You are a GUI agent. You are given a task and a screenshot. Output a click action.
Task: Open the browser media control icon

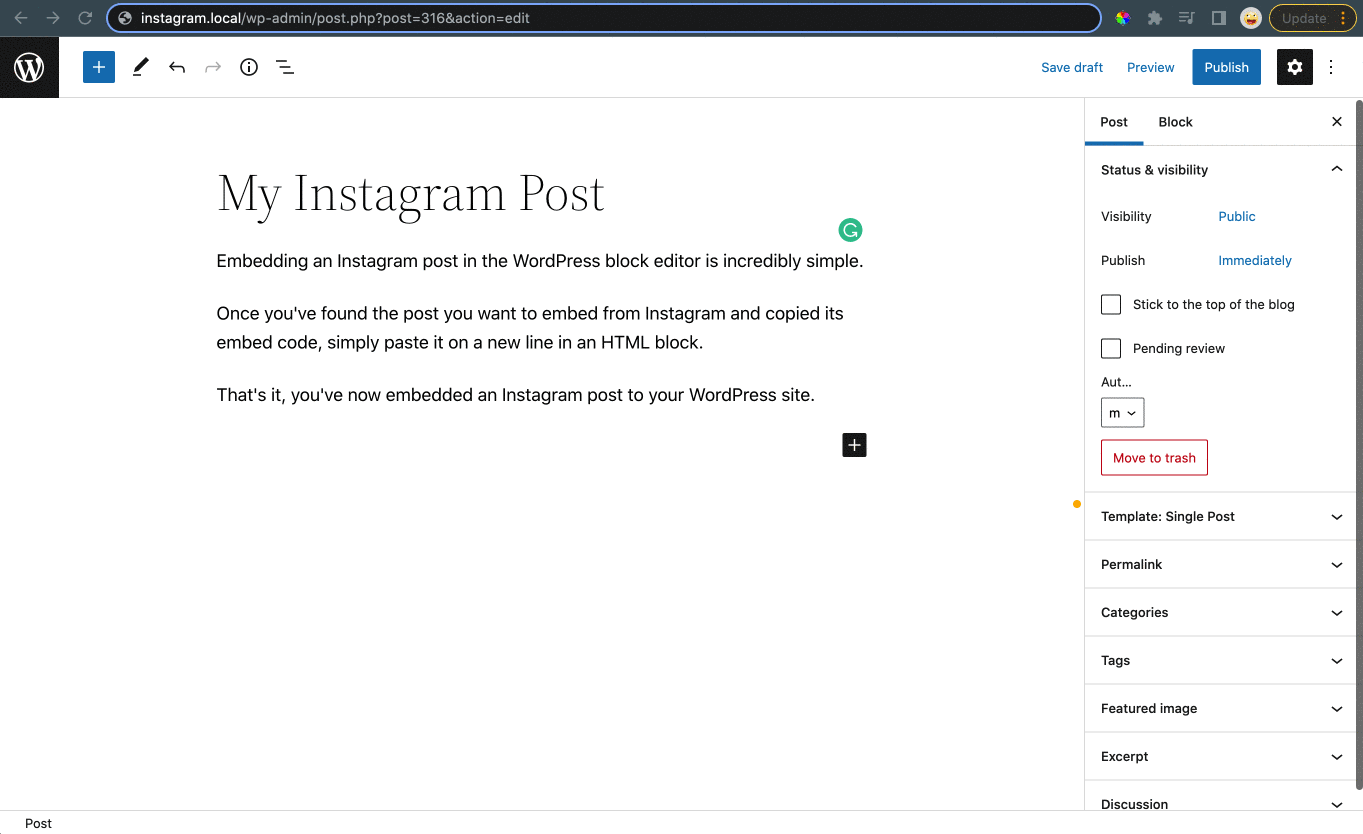pyautogui.click(x=1187, y=18)
